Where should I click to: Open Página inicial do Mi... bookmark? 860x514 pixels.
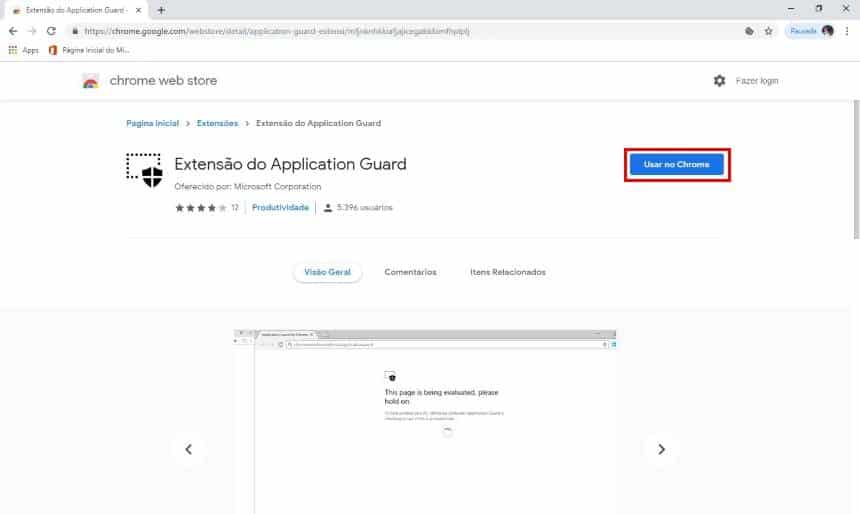coord(89,50)
